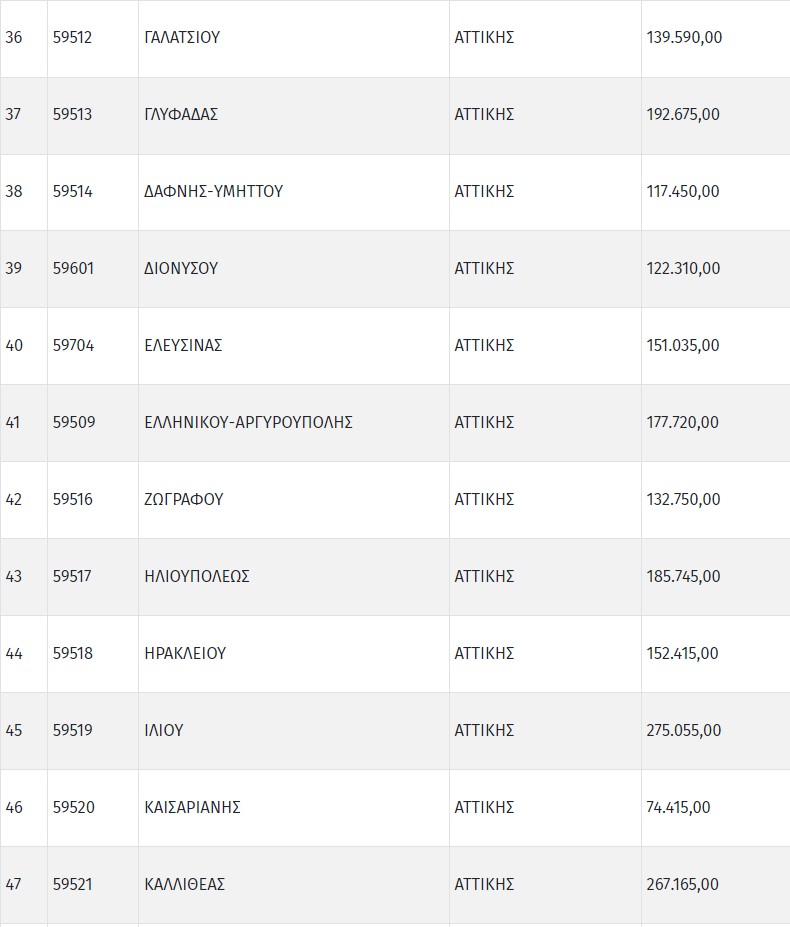Click the ΖΩΓΡΑΦΟΥ municipality name
Screen dimensions: 790x927
(x=184, y=500)
